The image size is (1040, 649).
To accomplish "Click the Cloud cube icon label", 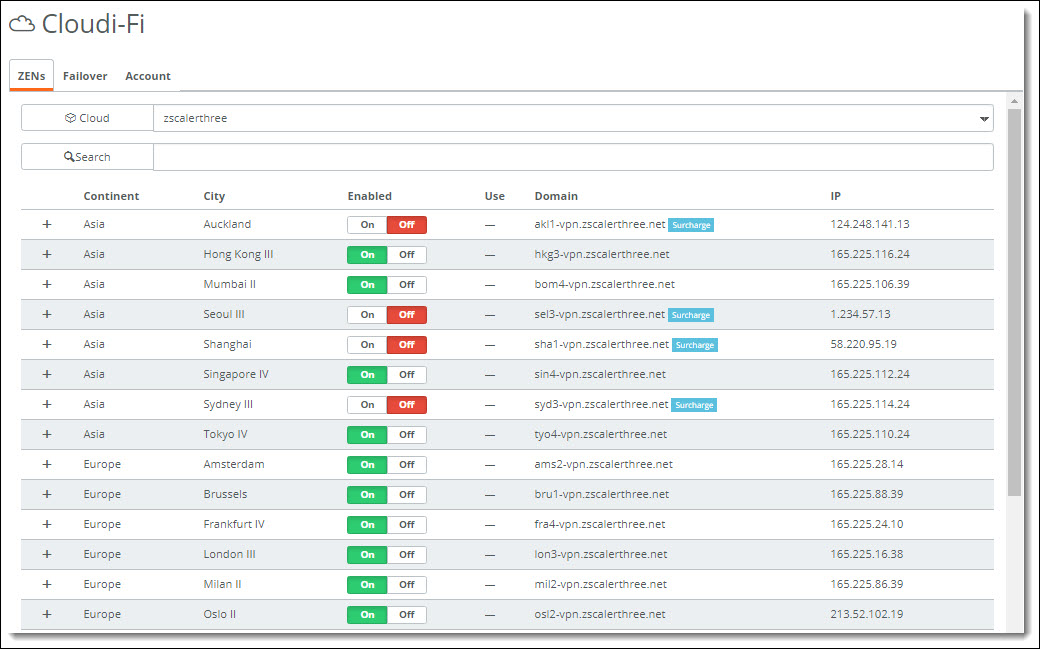I will (x=87, y=118).
